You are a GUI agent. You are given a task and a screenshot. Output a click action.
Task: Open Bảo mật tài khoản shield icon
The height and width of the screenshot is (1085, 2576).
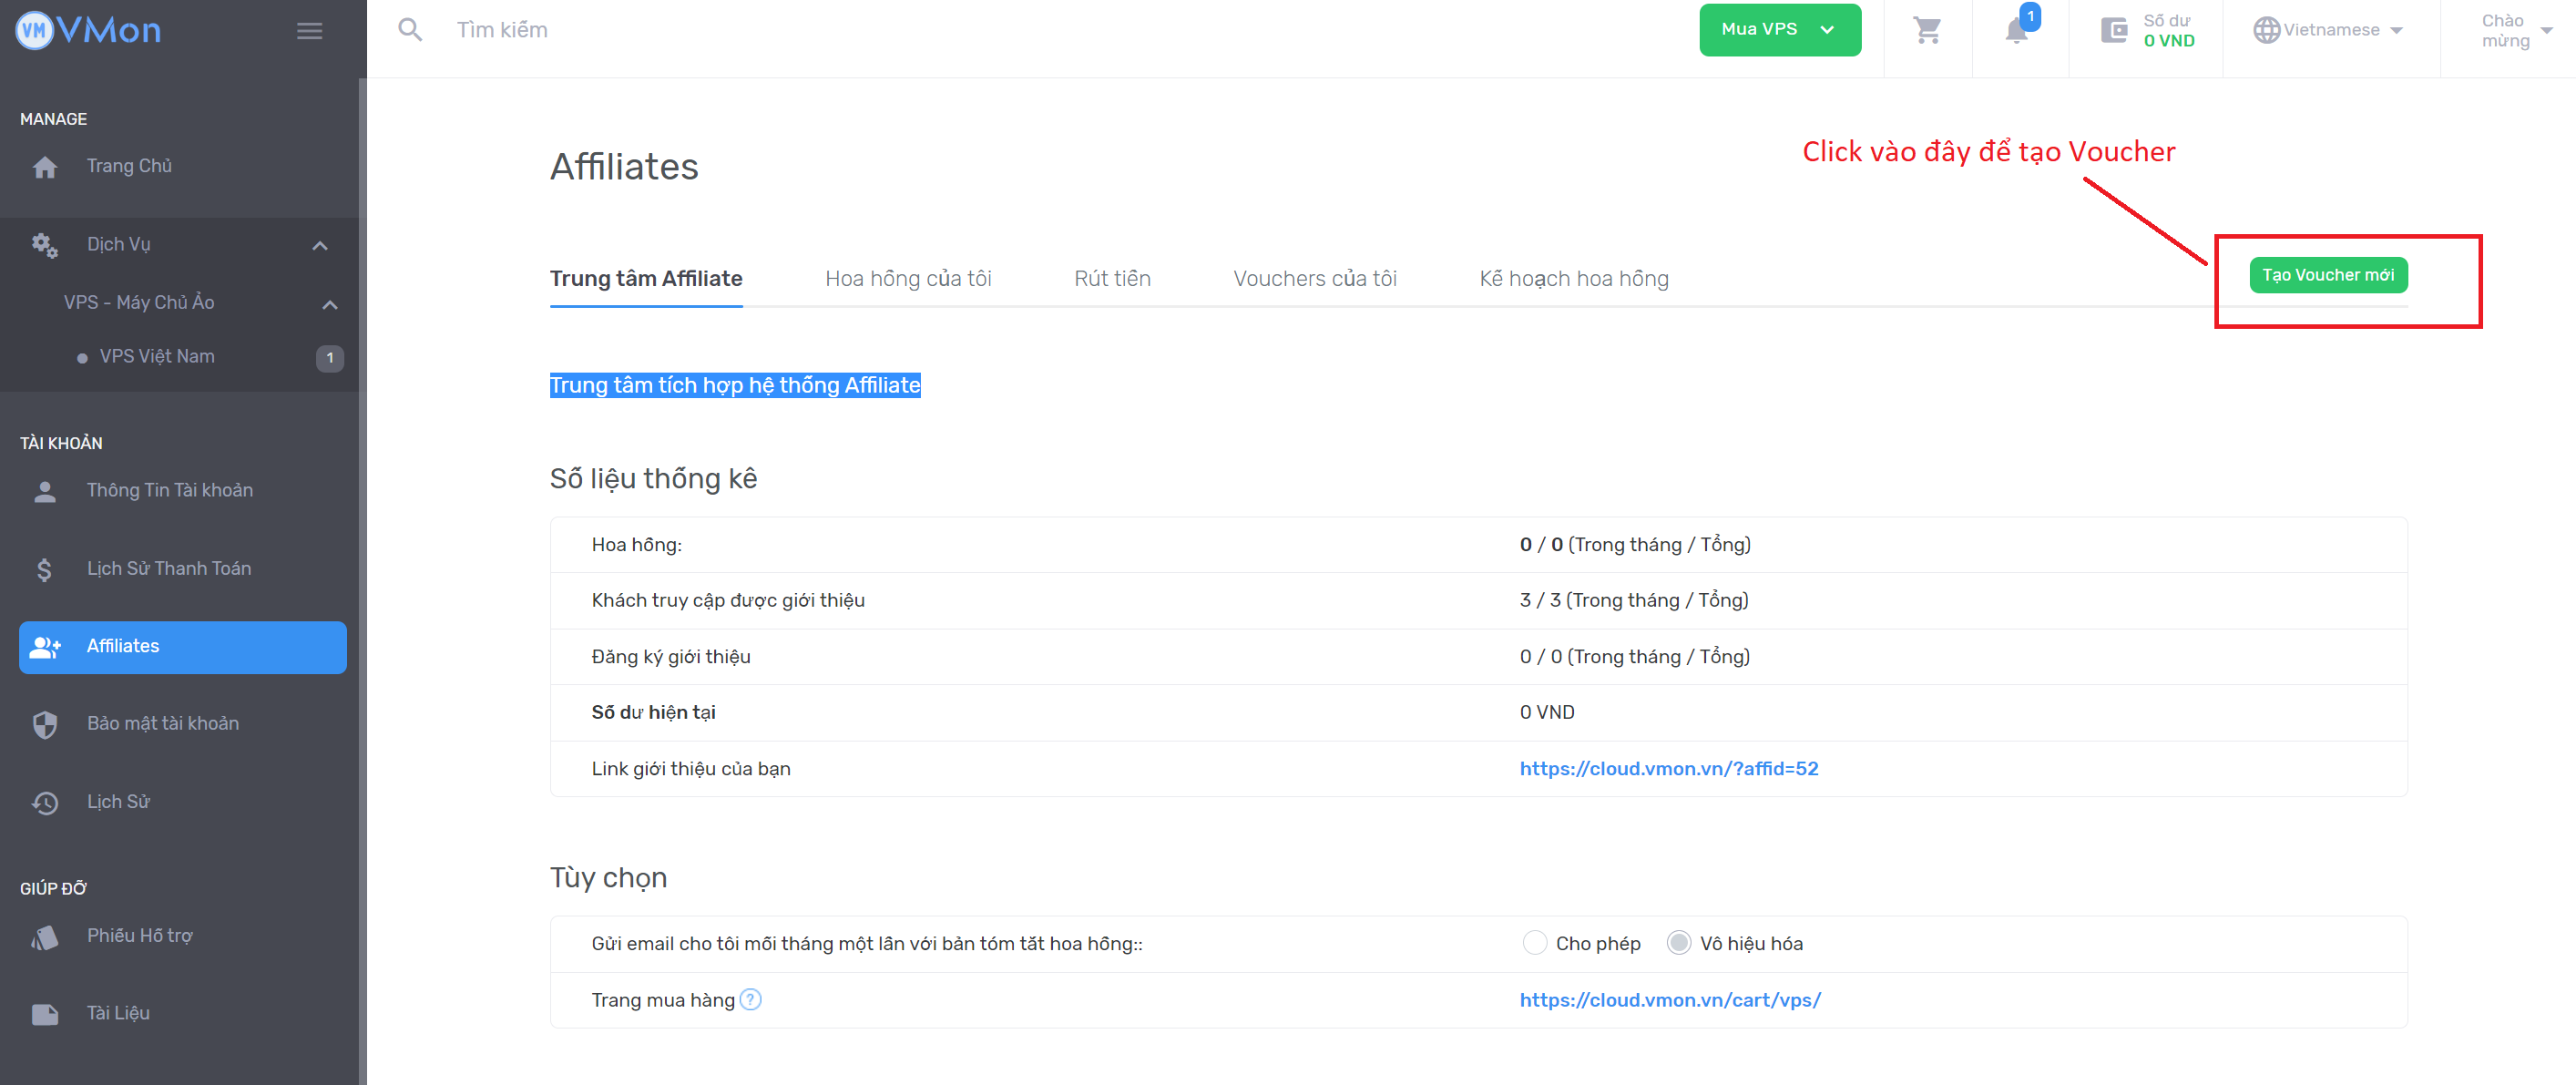(45, 724)
